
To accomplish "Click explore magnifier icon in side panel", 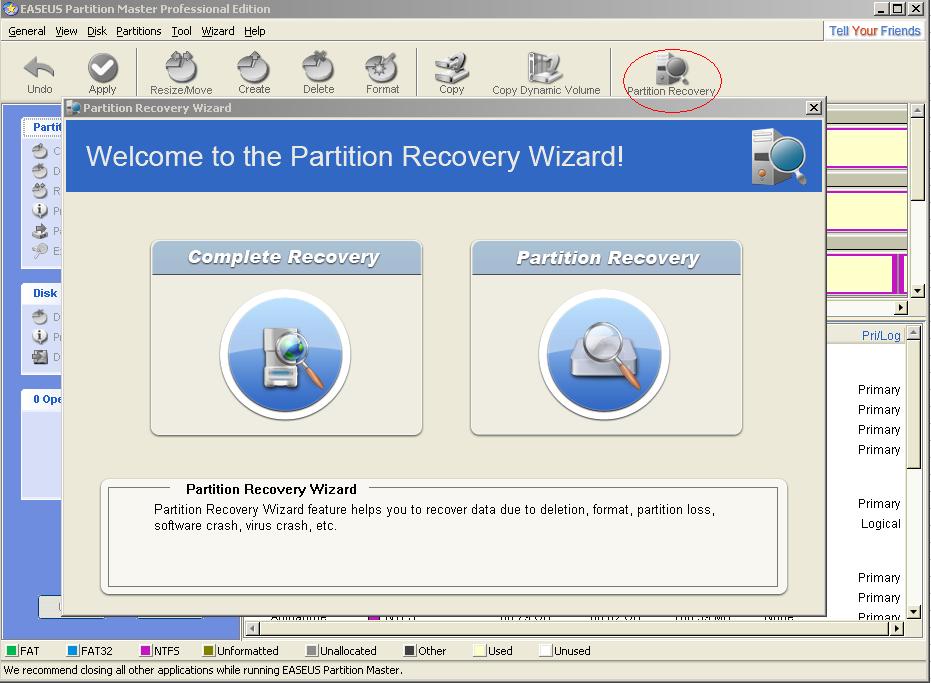I will tap(40, 251).
